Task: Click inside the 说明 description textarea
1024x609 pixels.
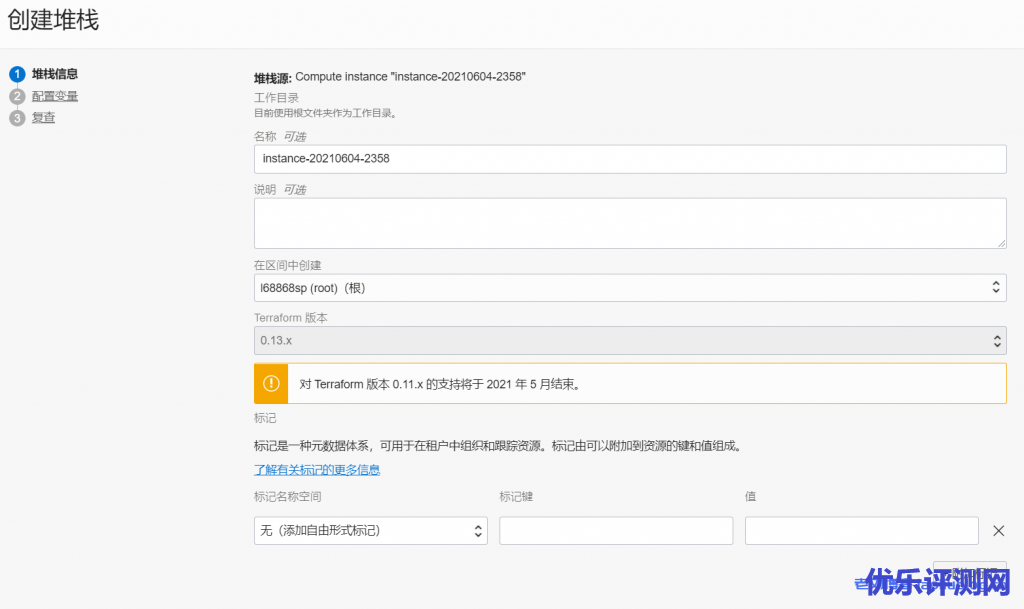Action: pyautogui.click(x=630, y=222)
